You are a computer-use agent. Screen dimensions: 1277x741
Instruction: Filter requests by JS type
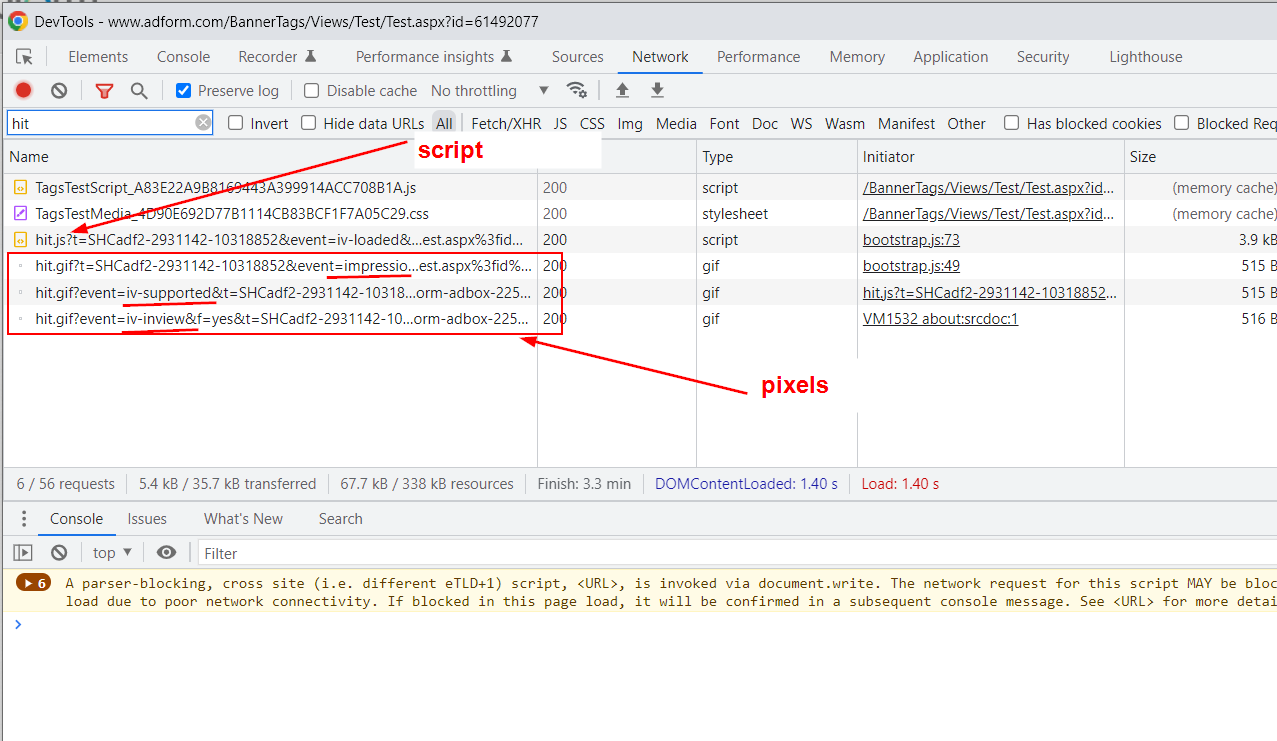[560, 123]
